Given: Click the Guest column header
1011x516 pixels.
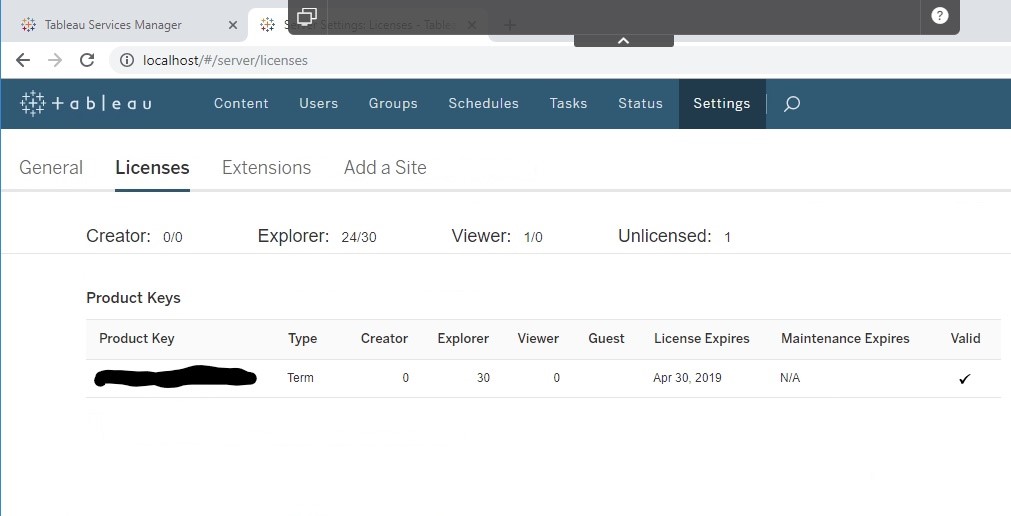Looking at the screenshot, I should [606, 339].
